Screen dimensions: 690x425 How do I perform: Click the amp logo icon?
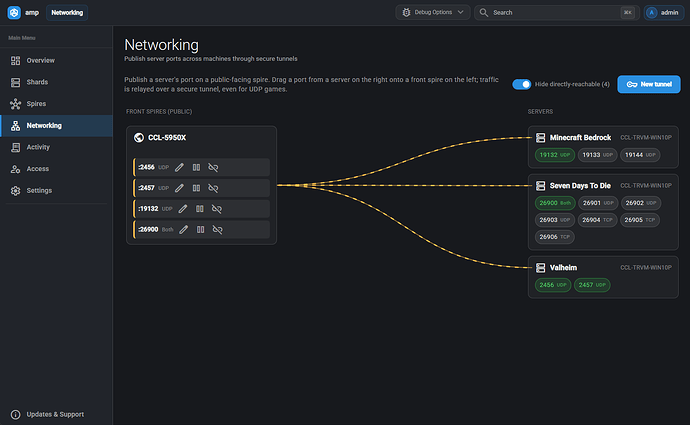14,12
